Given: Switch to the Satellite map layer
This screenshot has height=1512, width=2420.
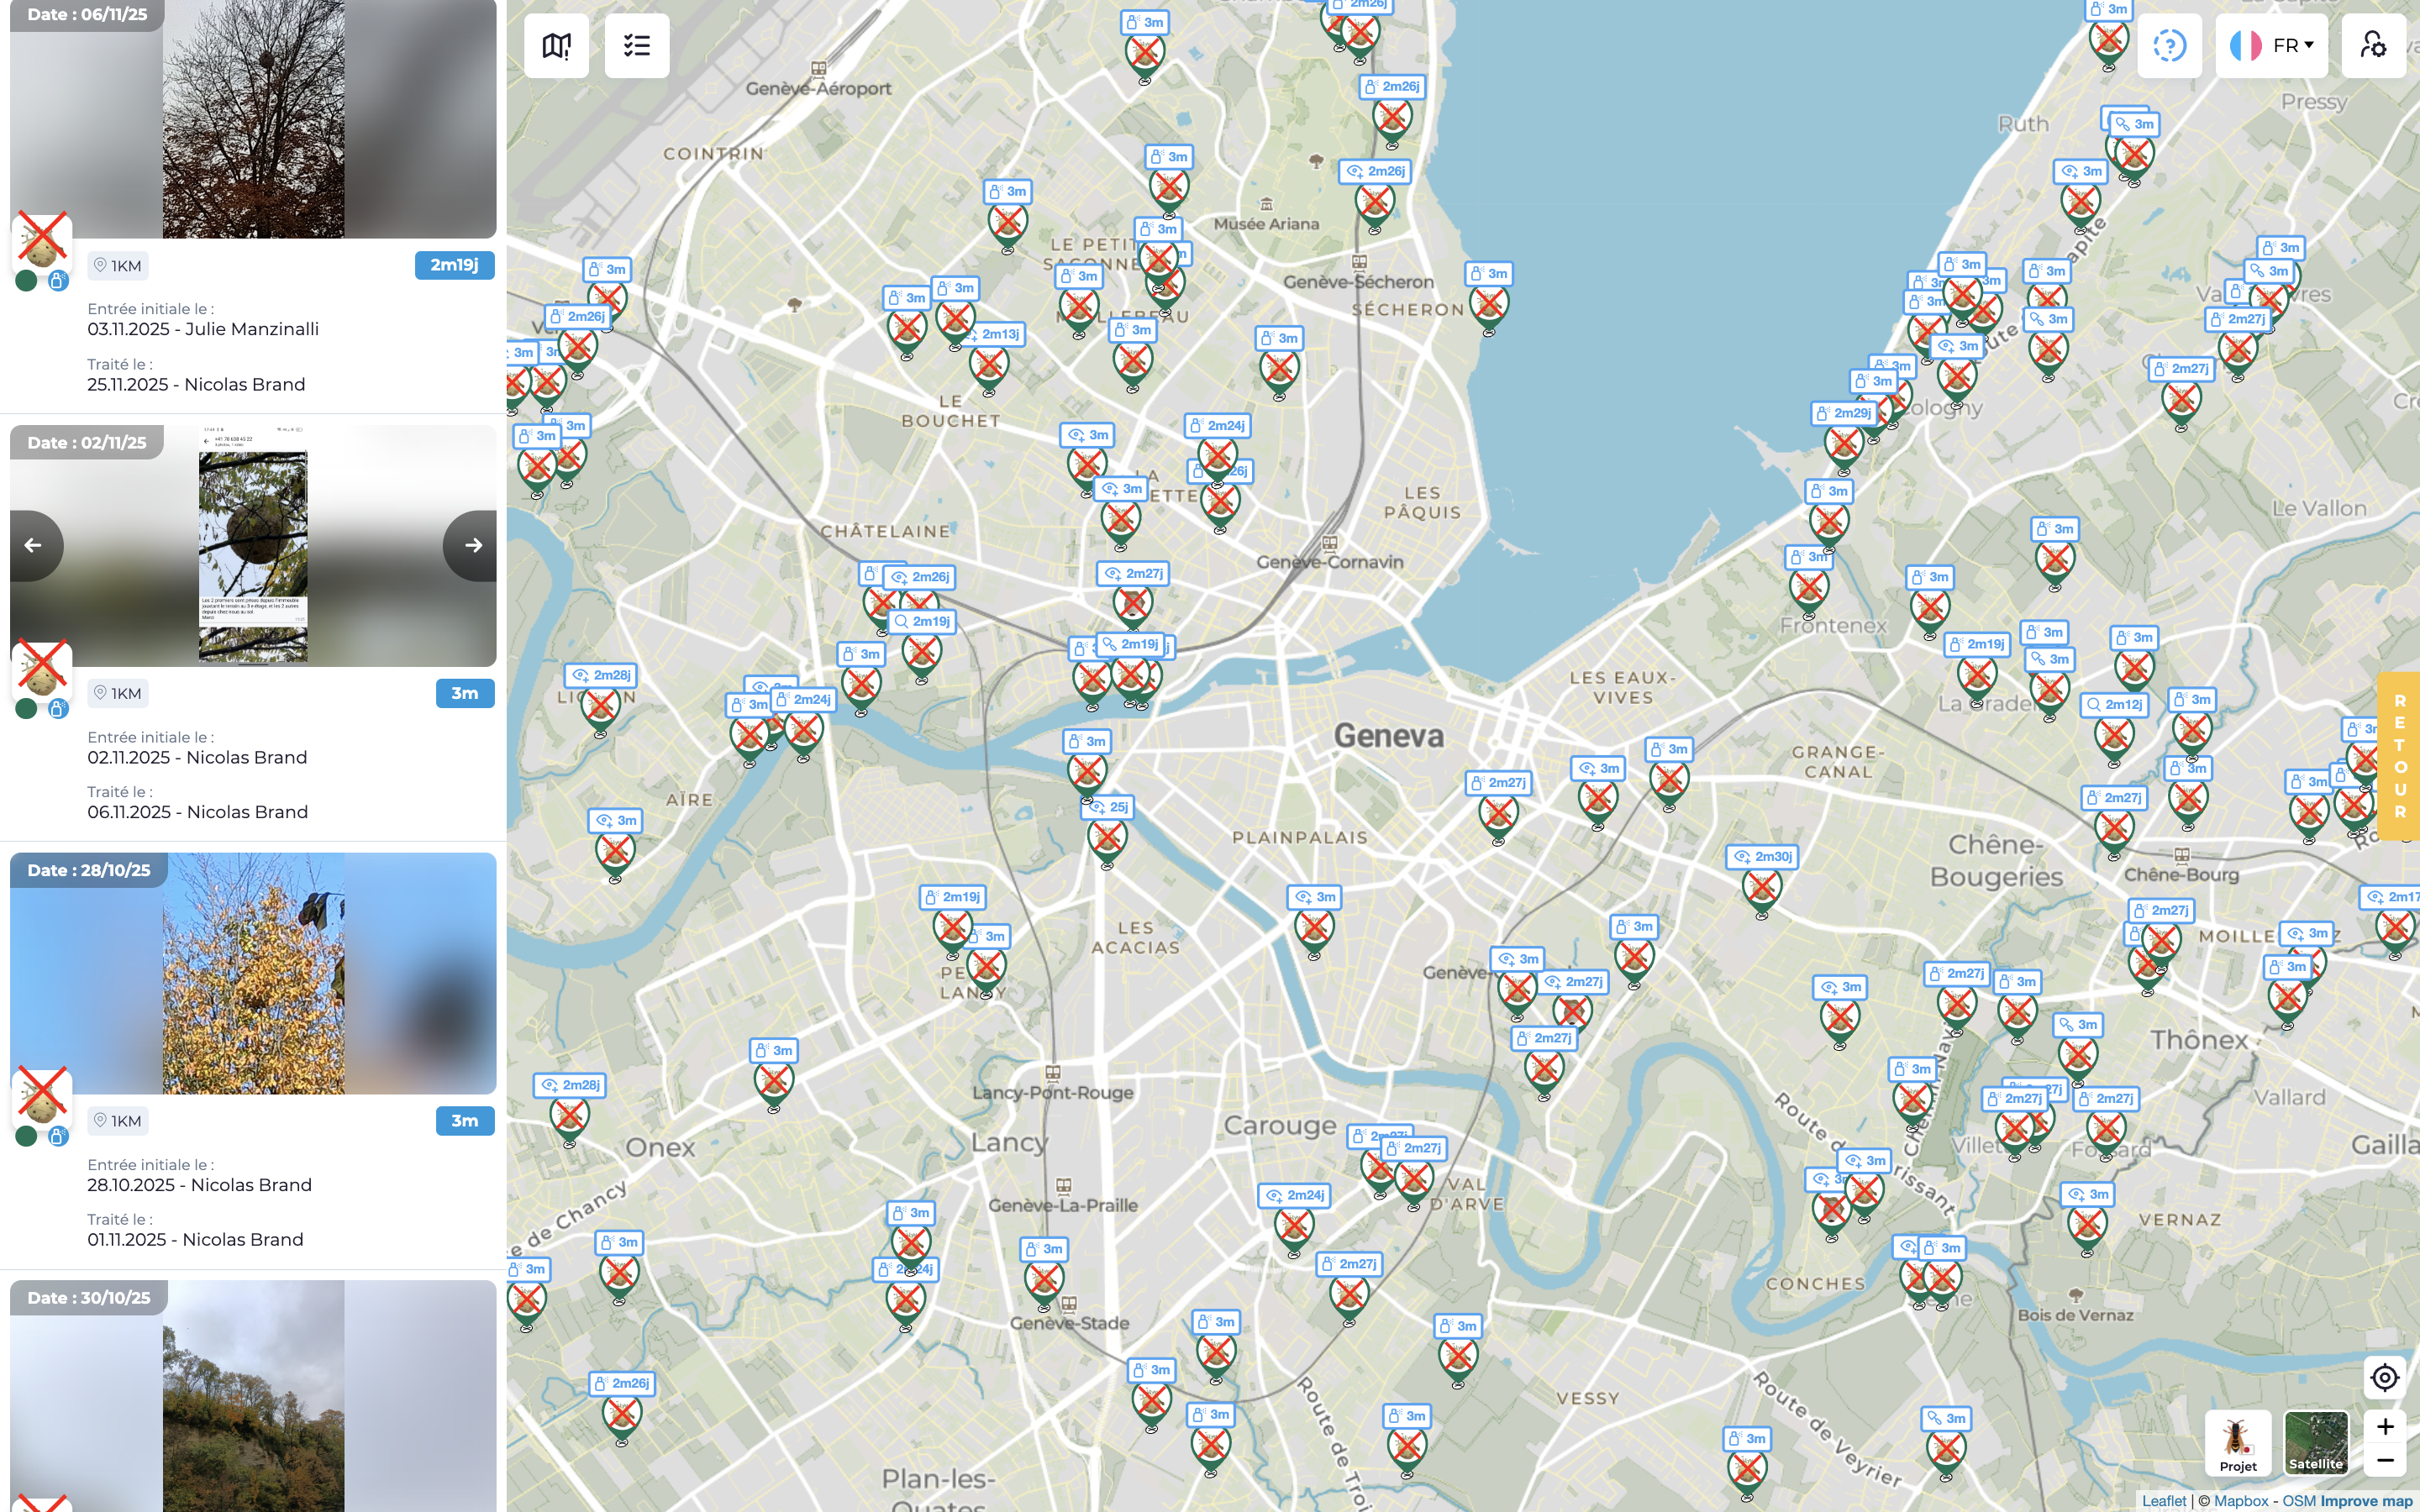Looking at the screenshot, I should [x=2315, y=1442].
